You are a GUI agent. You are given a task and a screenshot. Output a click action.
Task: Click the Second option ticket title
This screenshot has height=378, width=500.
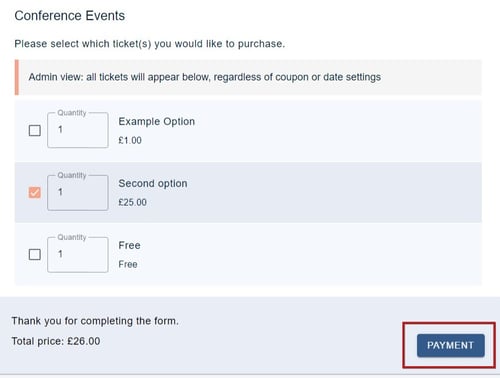pos(153,183)
